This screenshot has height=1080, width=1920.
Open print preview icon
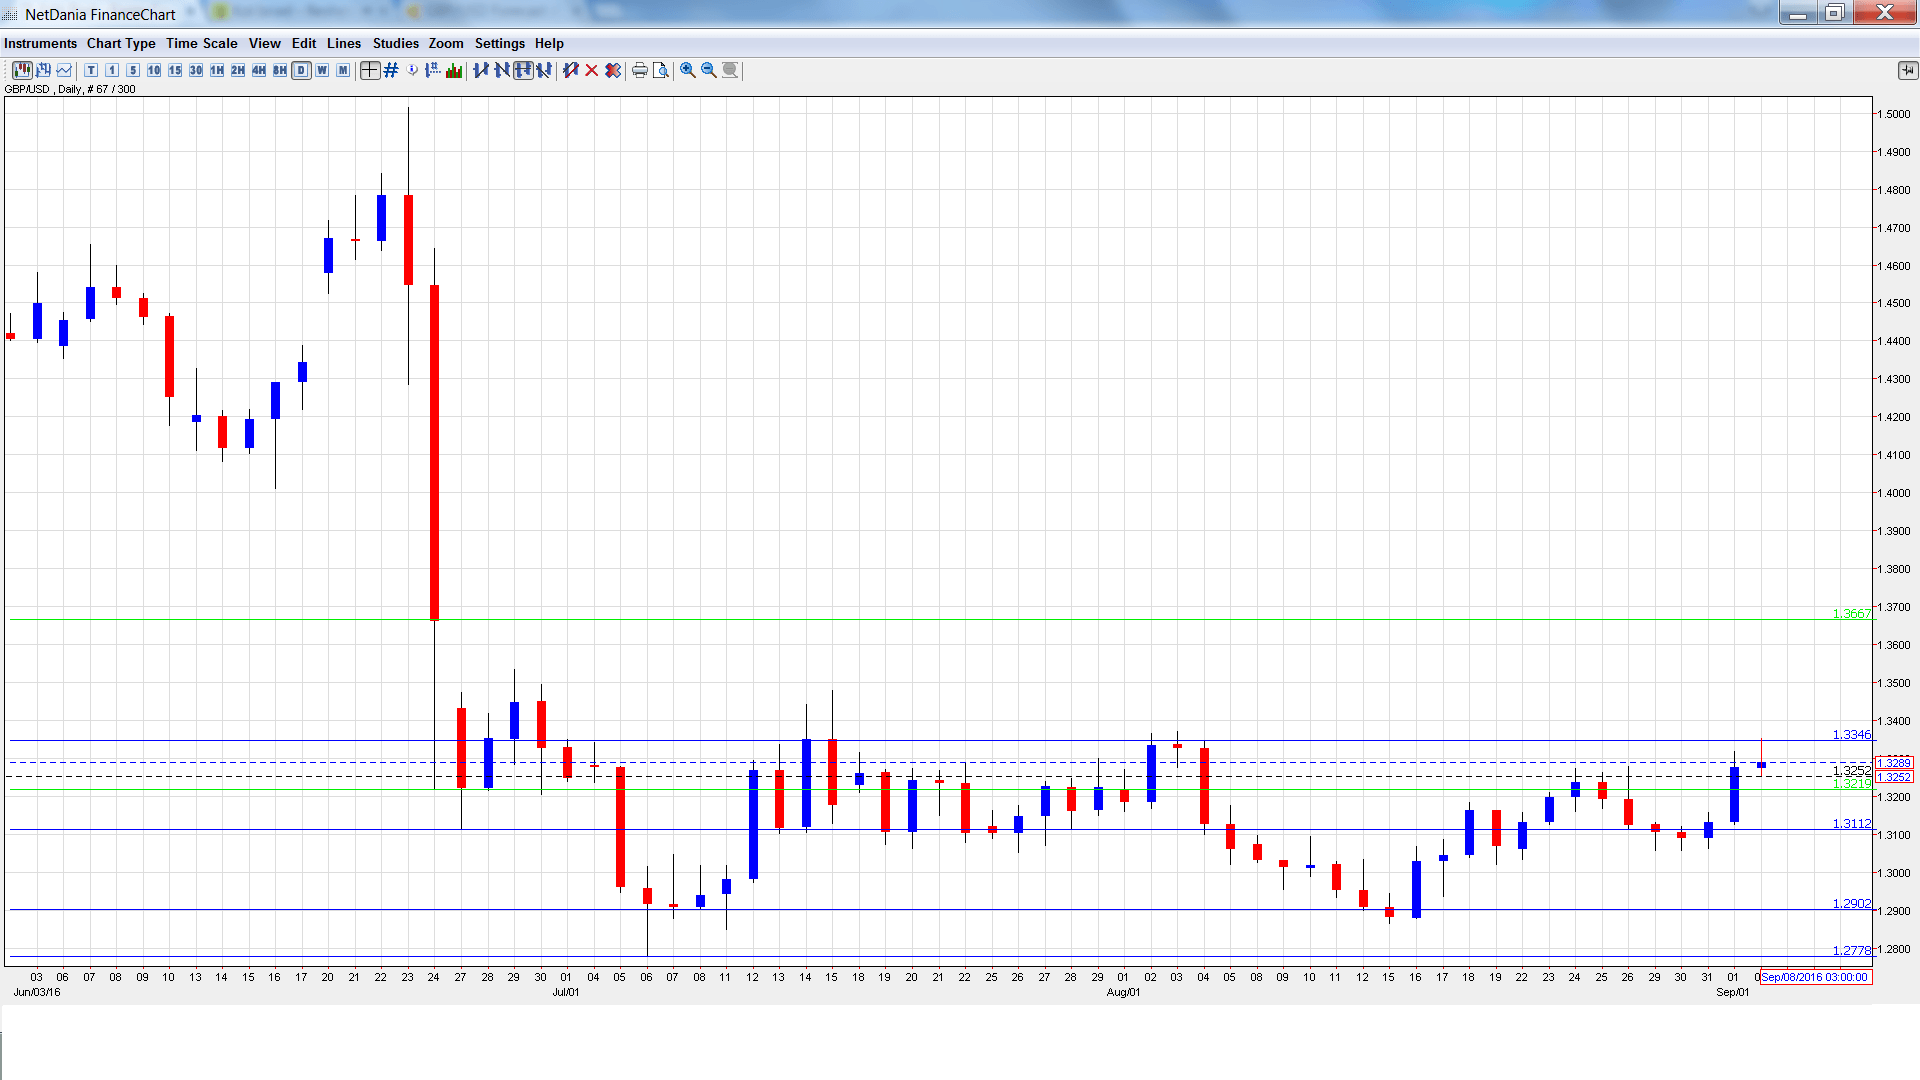pyautogui.click(x=661, y=70)
